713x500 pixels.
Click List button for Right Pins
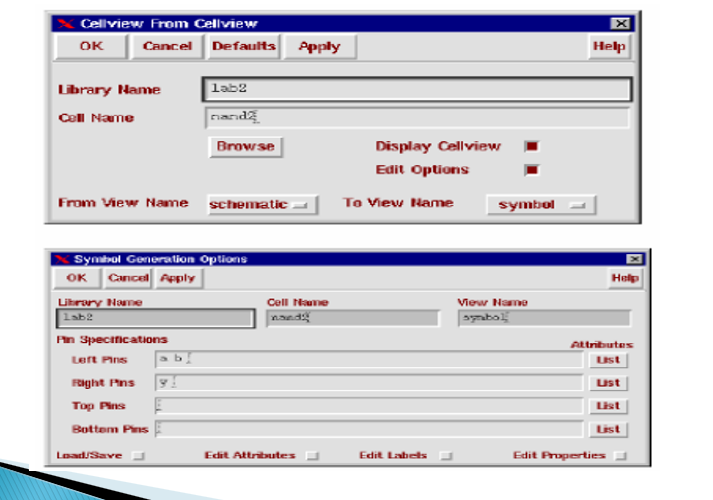tap(608, 383)
